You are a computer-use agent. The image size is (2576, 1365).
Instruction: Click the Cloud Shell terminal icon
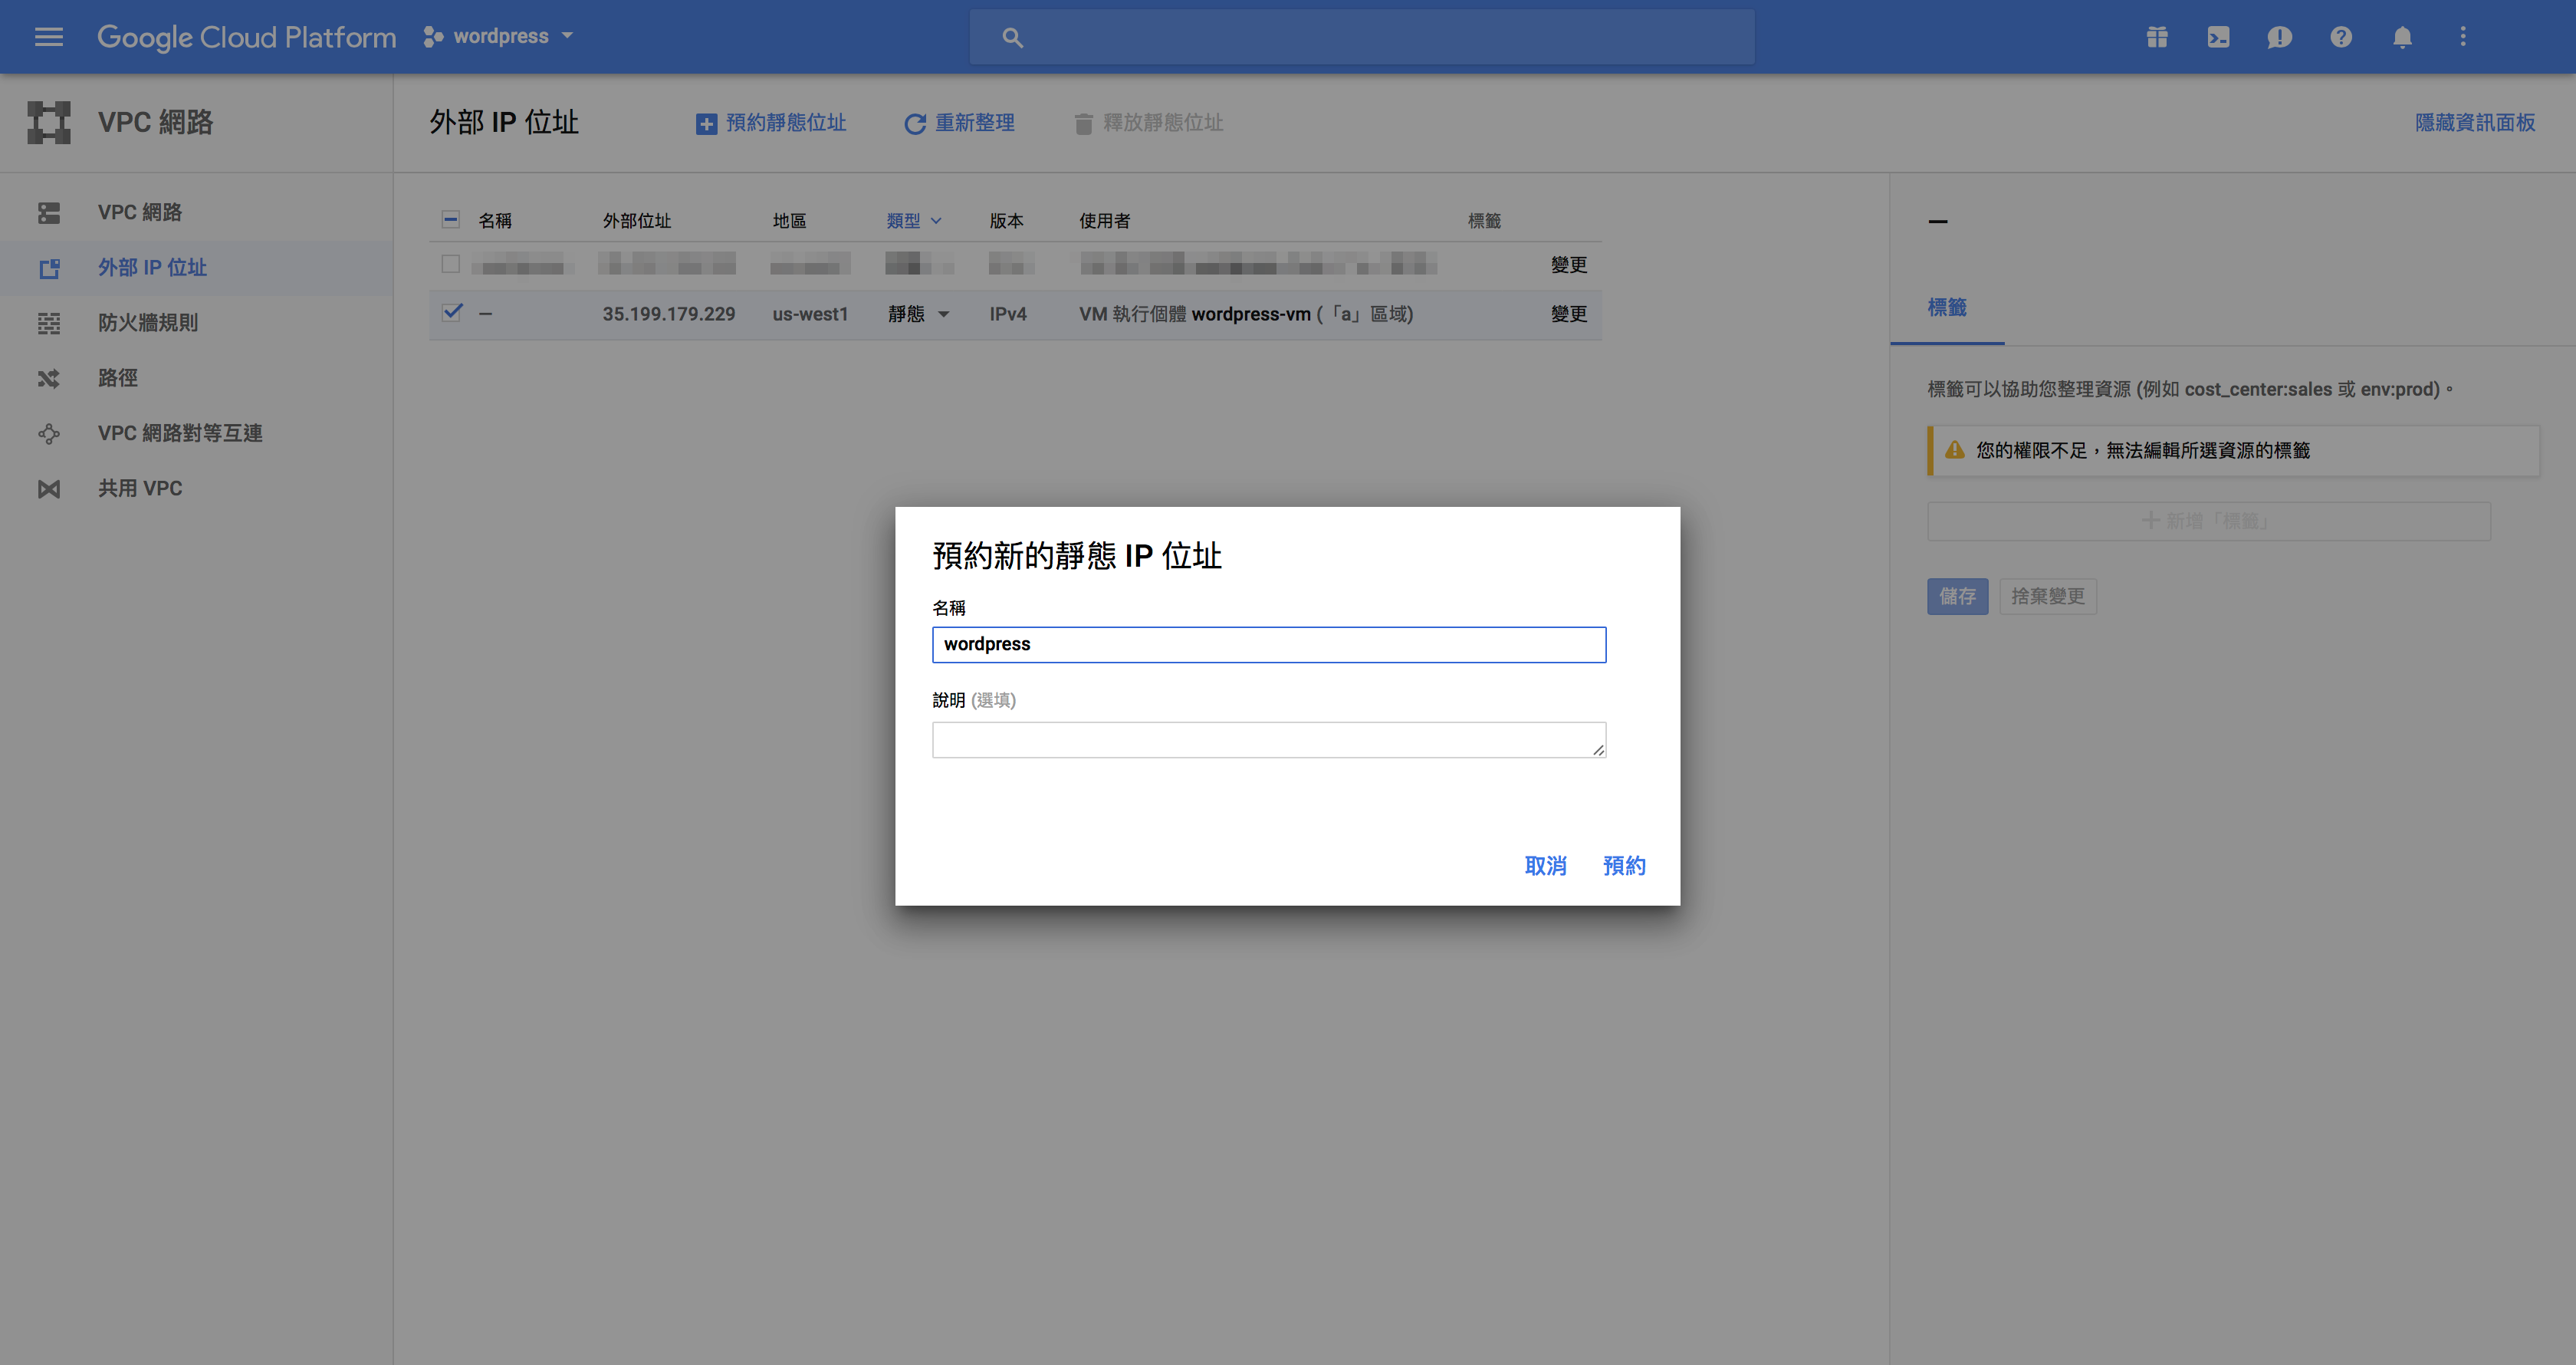tap(2218, 37)
